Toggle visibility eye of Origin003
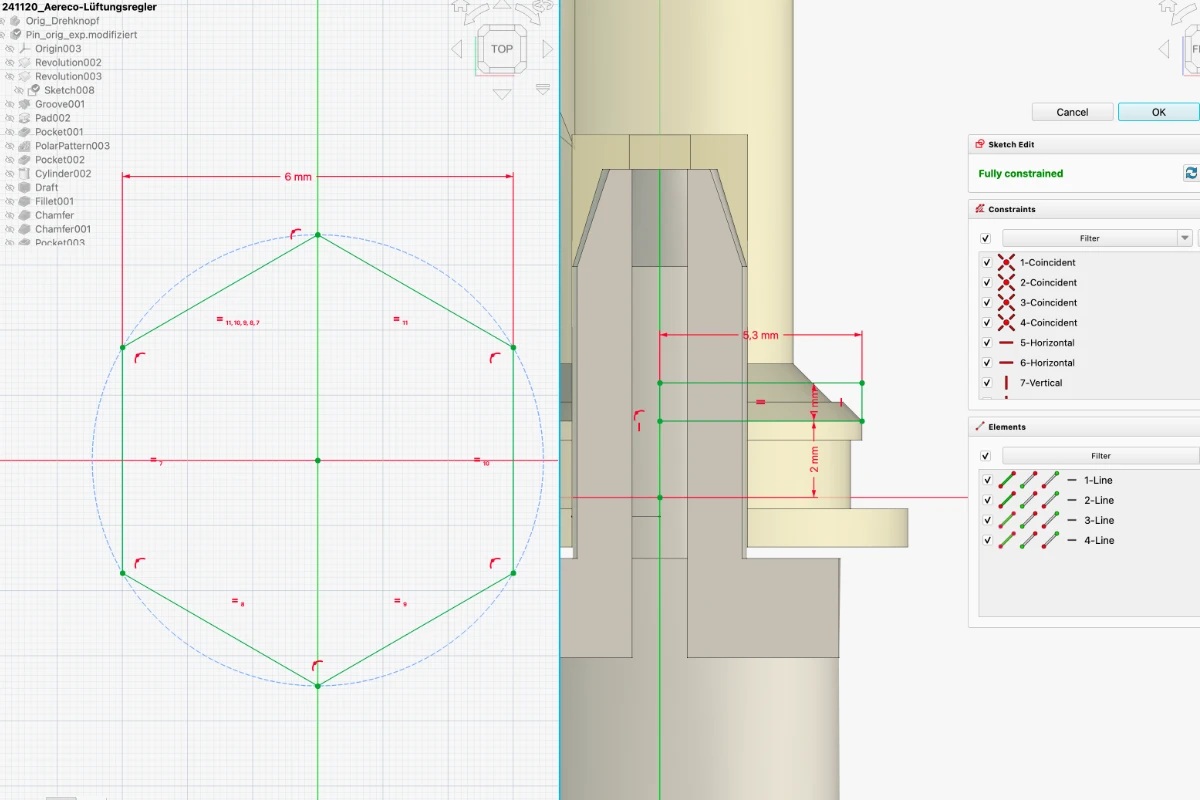The width and height of the screenshot is (1200, 800). (9, 48)
